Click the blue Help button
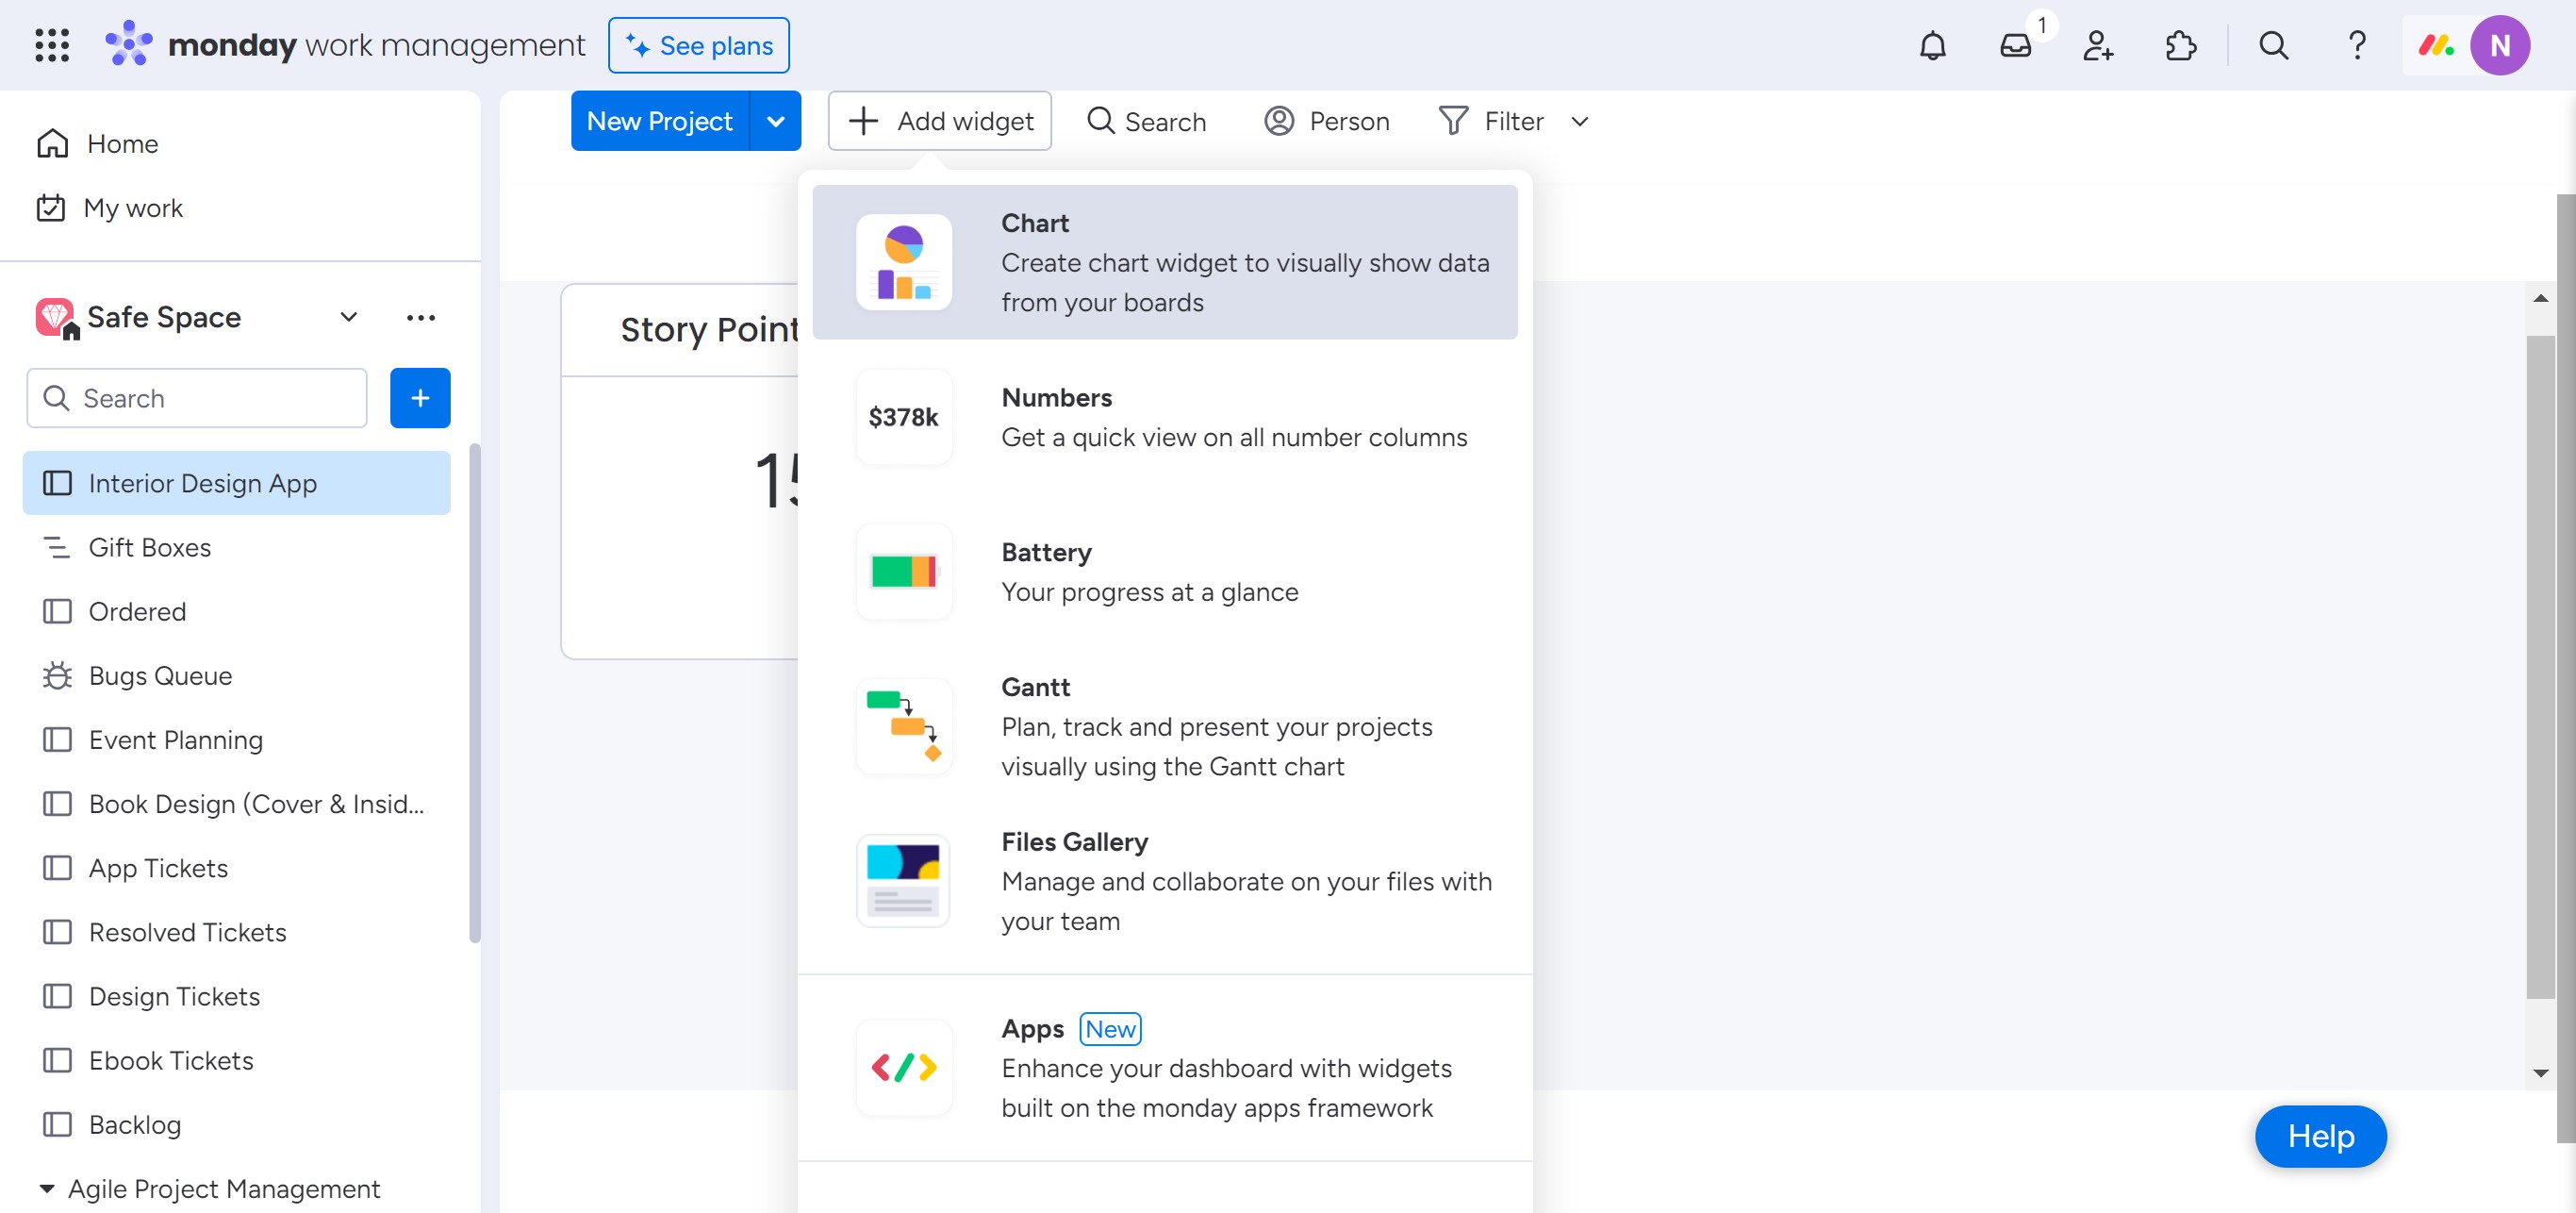 point(2320,1136)
